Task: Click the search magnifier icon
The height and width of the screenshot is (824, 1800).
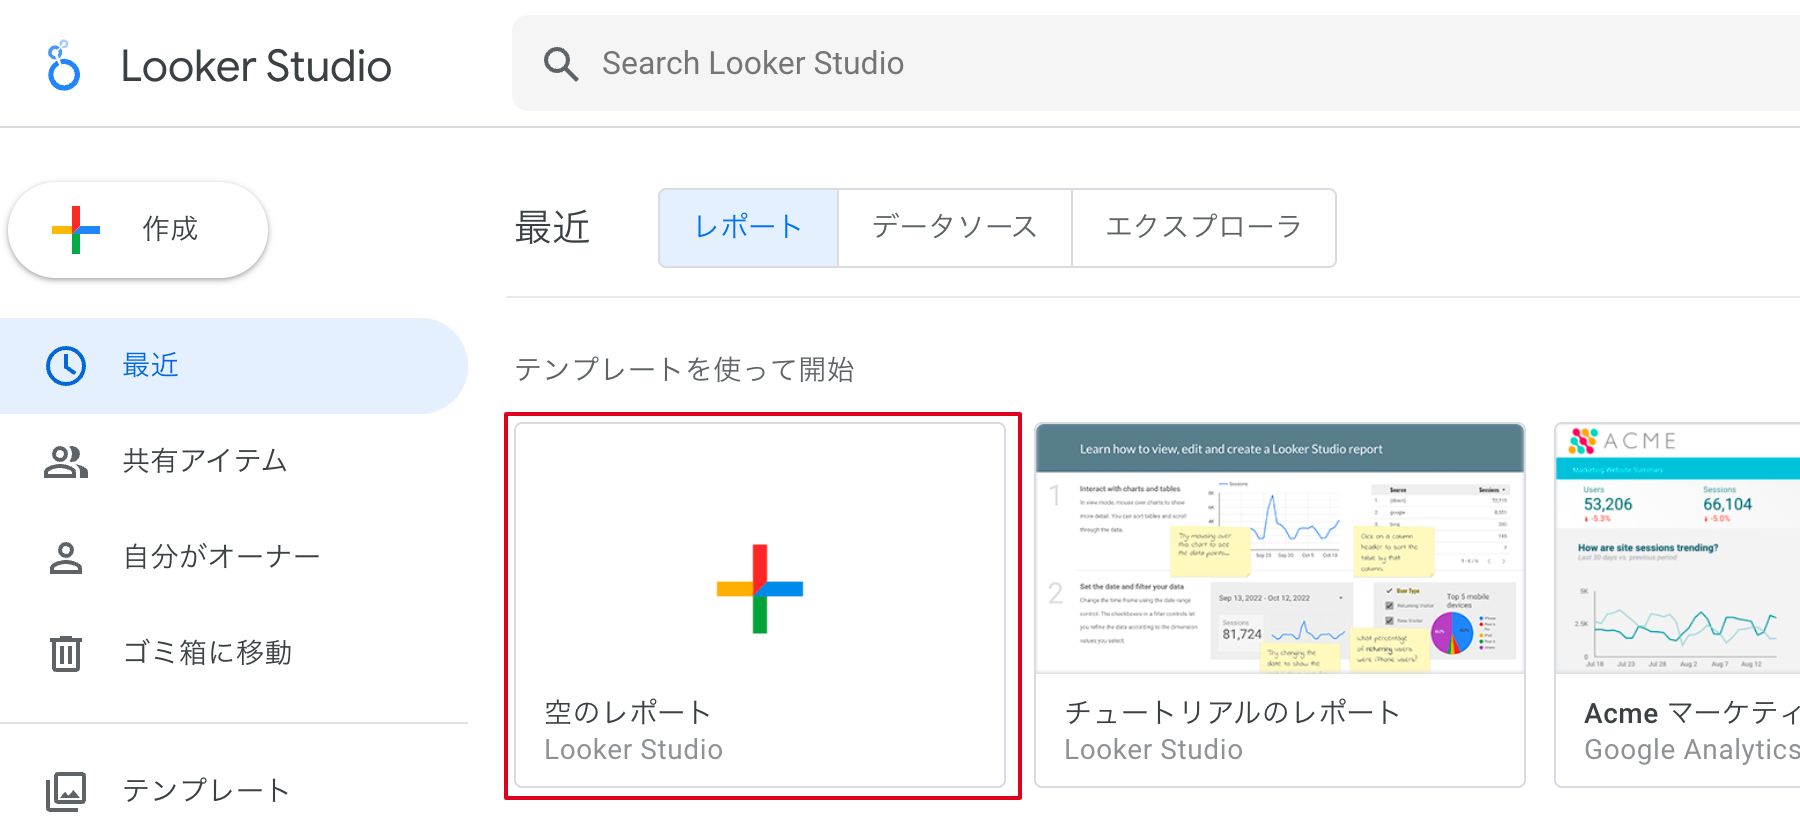Action: pyautogui.click(x=560, y=64)
